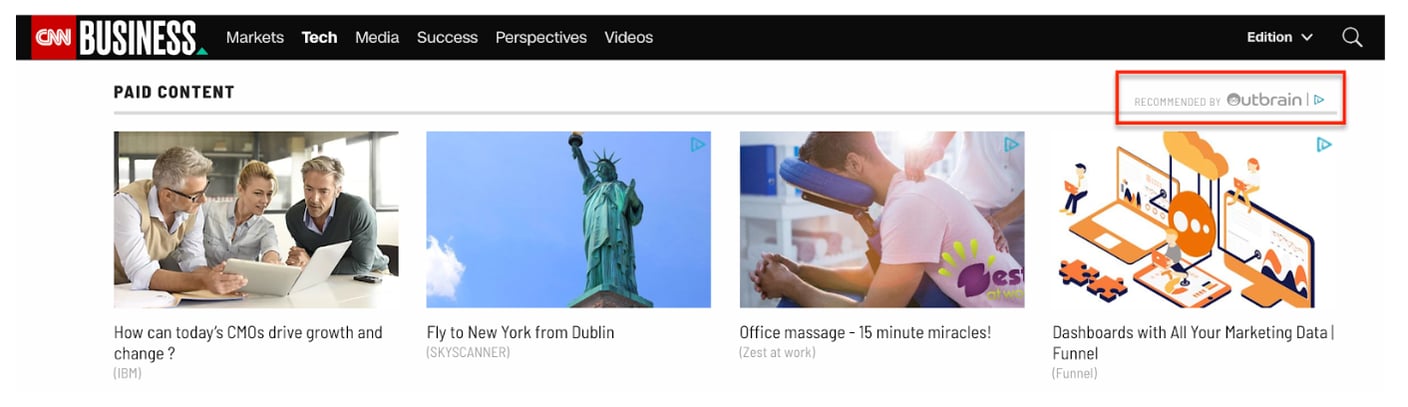Viewport: 1408px width, 407px height.
Task: Open the Markets section
Action: click(x=255, y=38)
